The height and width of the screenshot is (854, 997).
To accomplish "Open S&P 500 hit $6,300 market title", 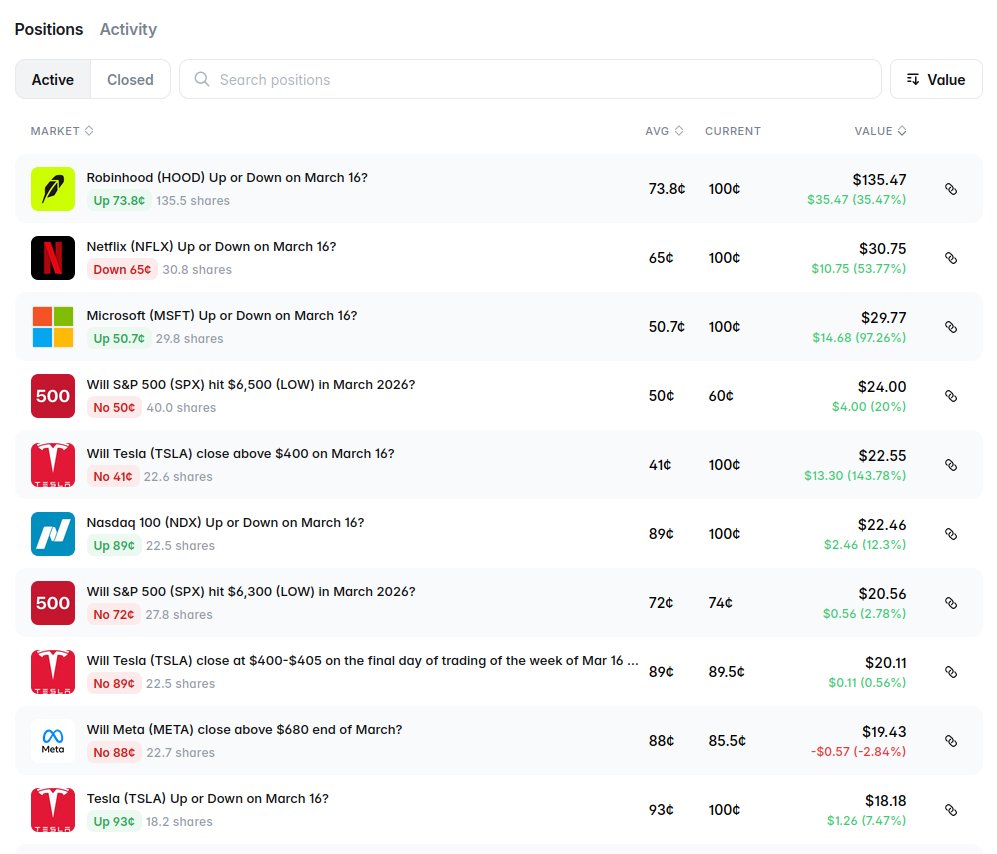I will click(x=251, y=591).
